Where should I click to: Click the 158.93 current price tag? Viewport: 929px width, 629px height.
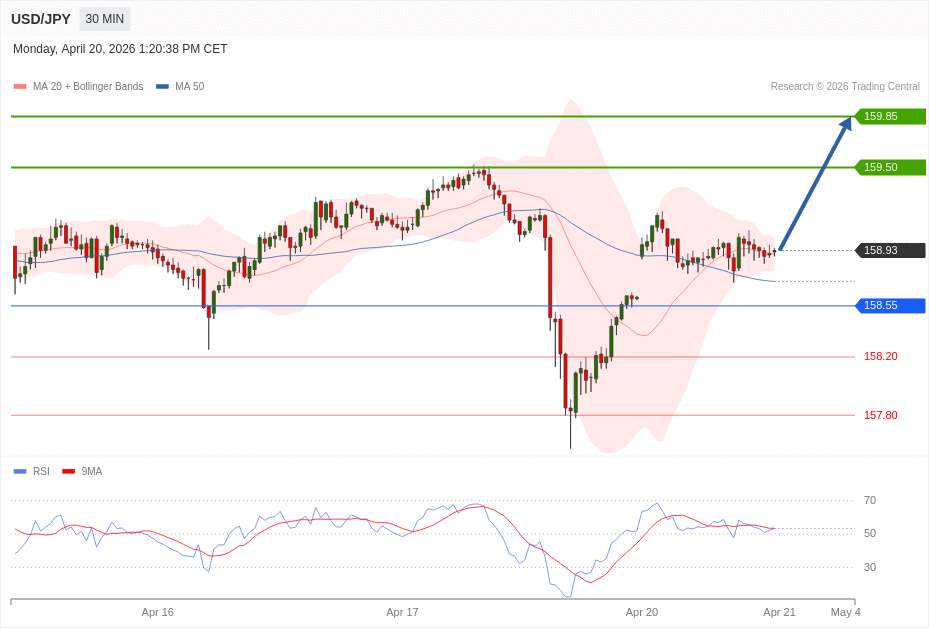(x=889, y=250)
